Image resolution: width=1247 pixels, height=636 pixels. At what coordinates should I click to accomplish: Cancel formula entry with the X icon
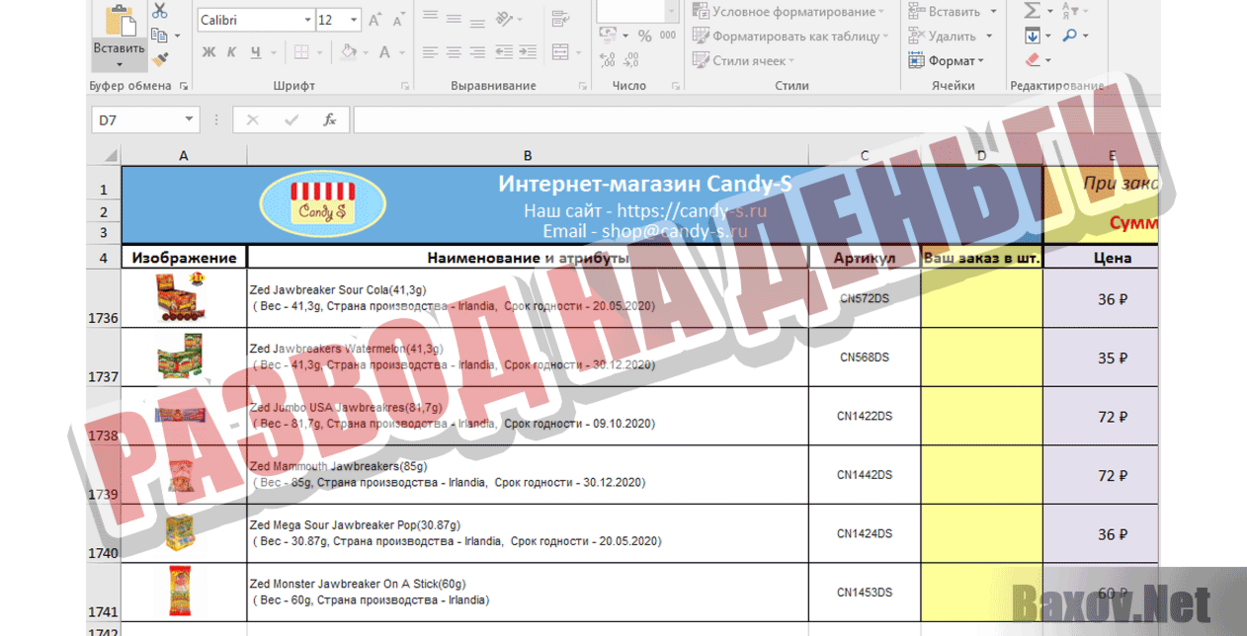click(252, 120)
